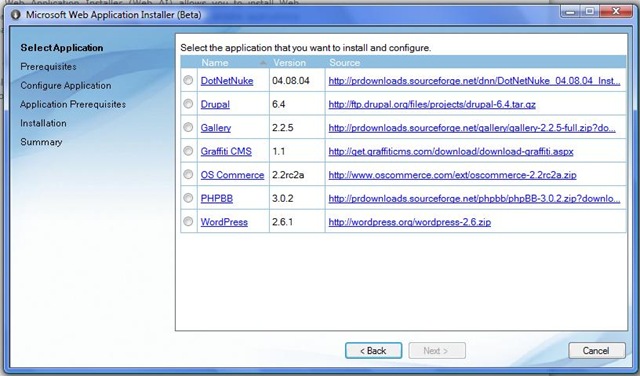This screenshot has width=640, height=376.
Task: Minimize the installer window
Action: pos(571,12)
